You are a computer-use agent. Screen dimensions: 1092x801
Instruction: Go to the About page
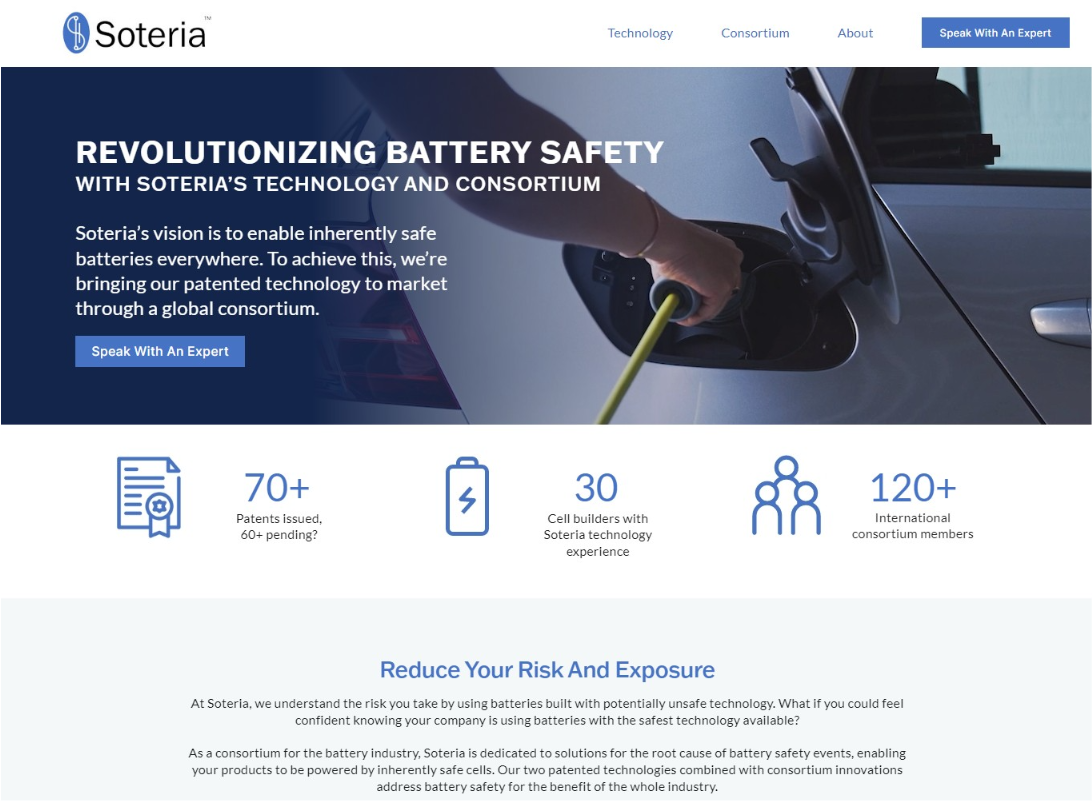pos(855,33)
